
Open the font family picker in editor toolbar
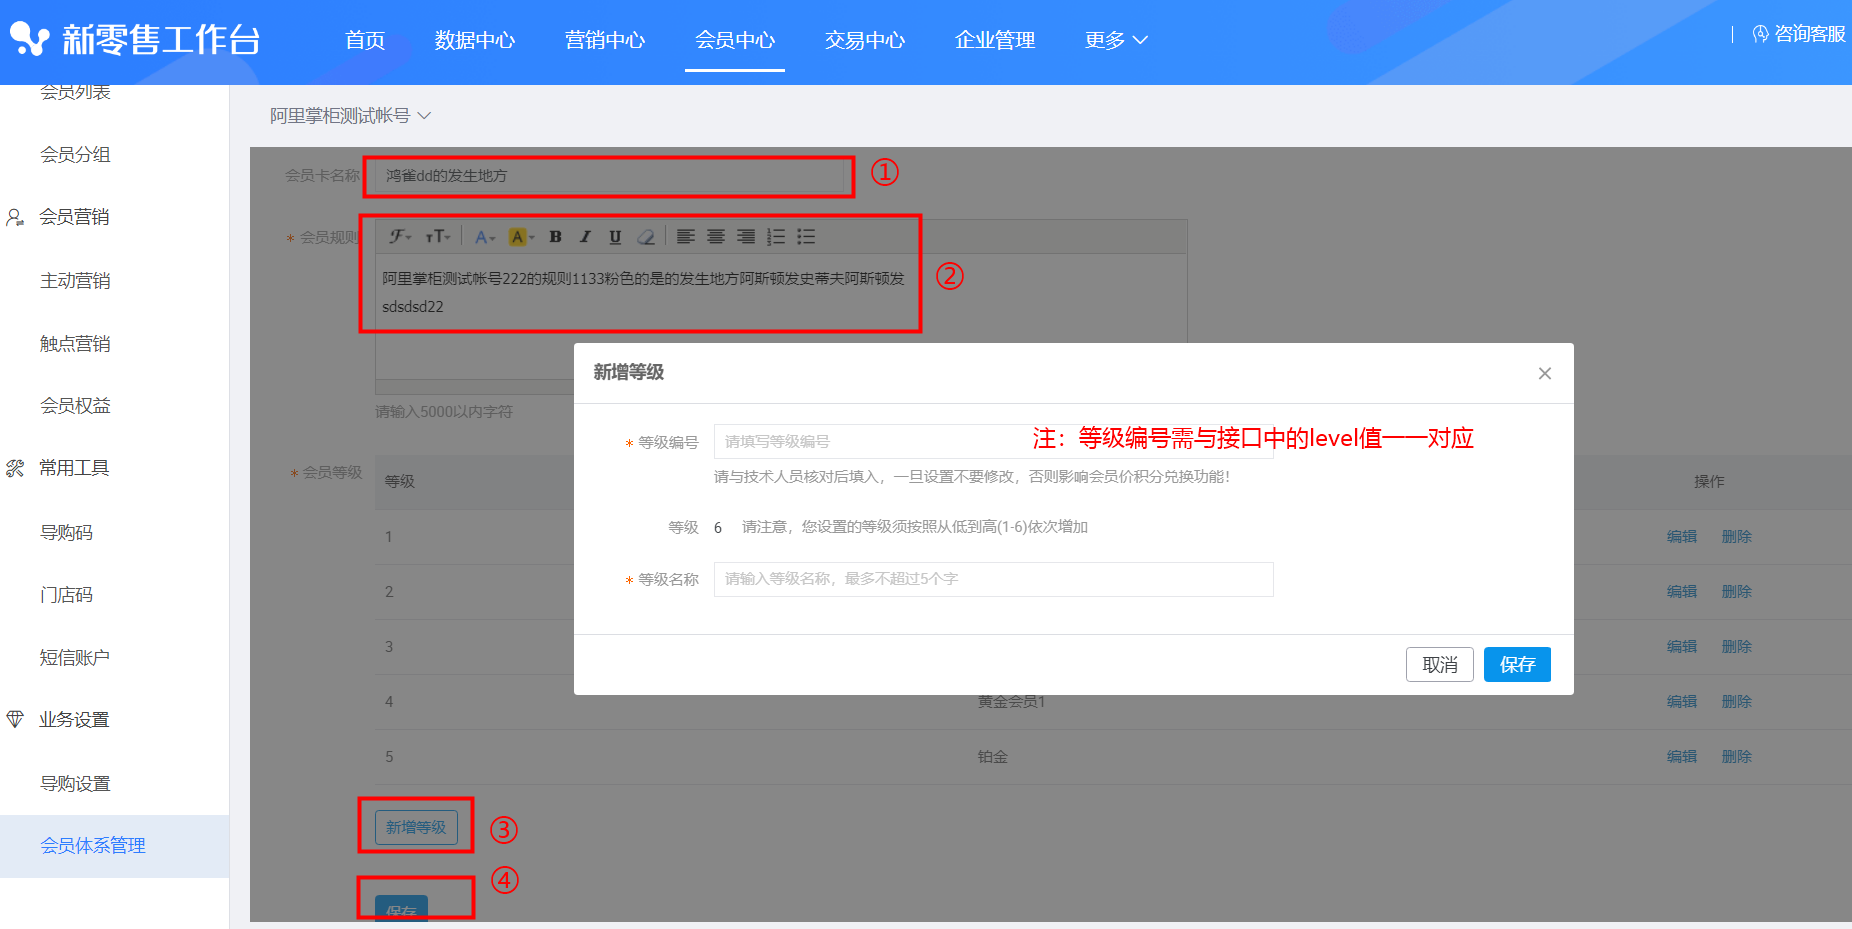click(x=400, y=237)
